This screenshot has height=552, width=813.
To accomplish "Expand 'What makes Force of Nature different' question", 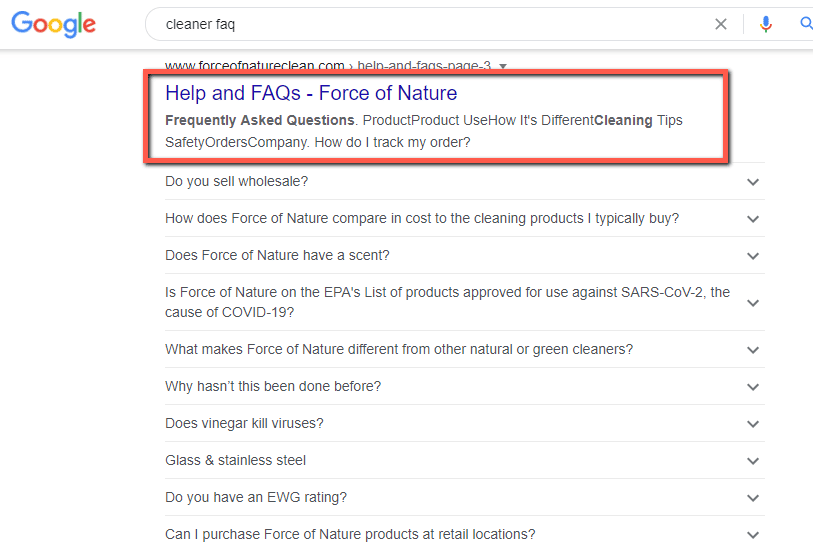I will click(x=465, y=350).
